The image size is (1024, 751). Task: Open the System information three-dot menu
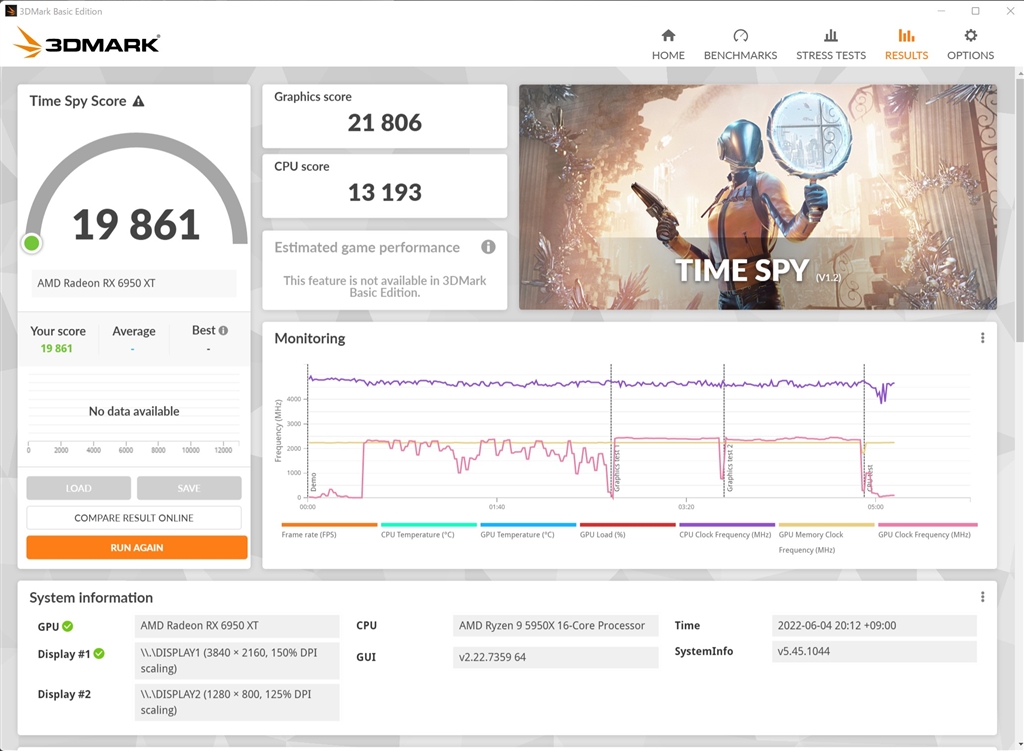pyautogui.click(x=982, y=597)
